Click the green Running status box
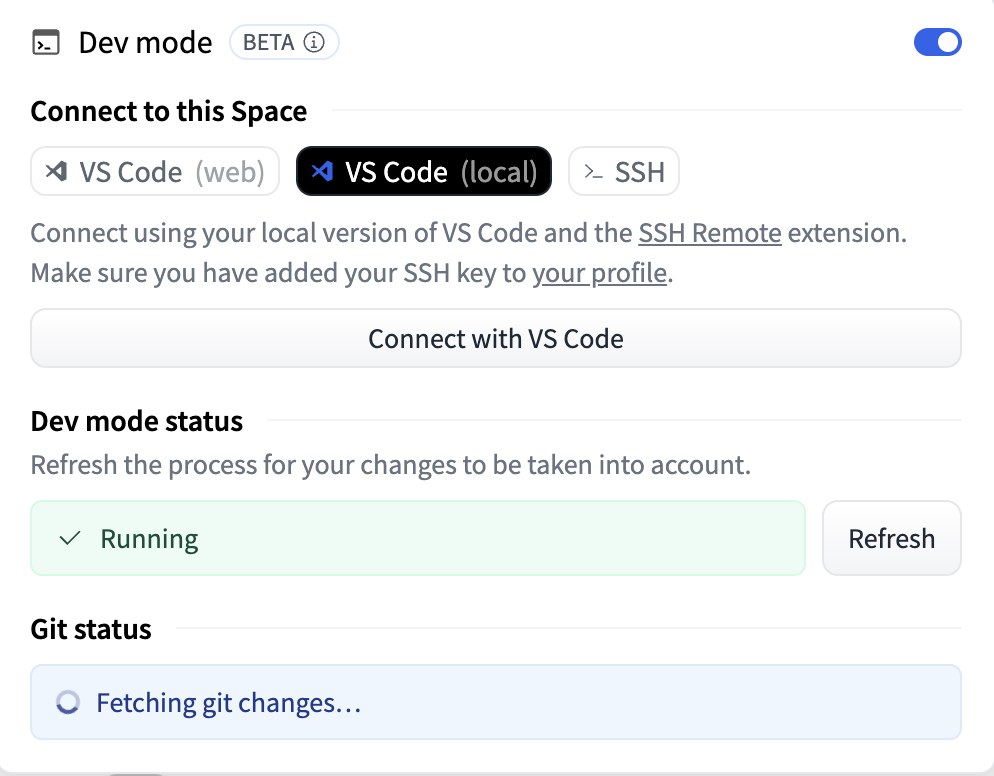The width and height of the screenshot is (994, 776). point(418,539)
